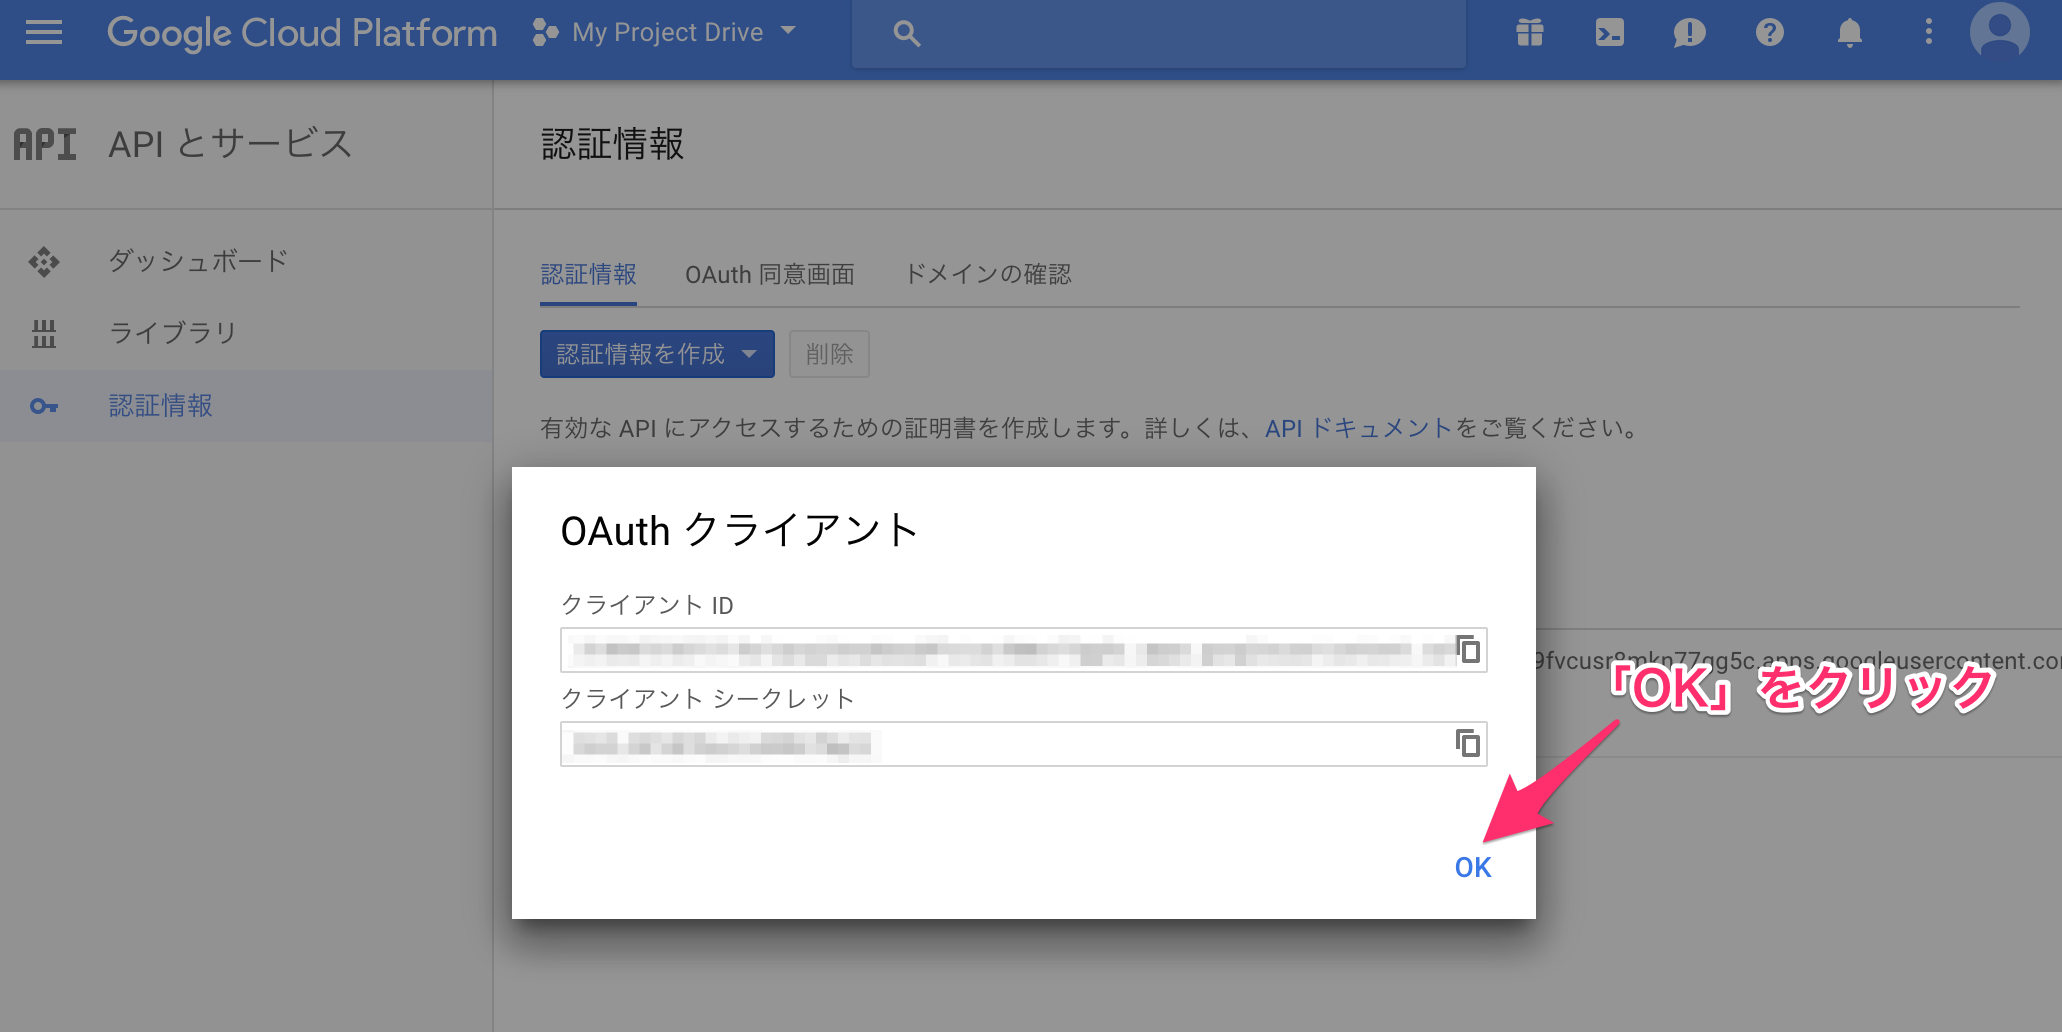Open the help question mark icon

1769,33
